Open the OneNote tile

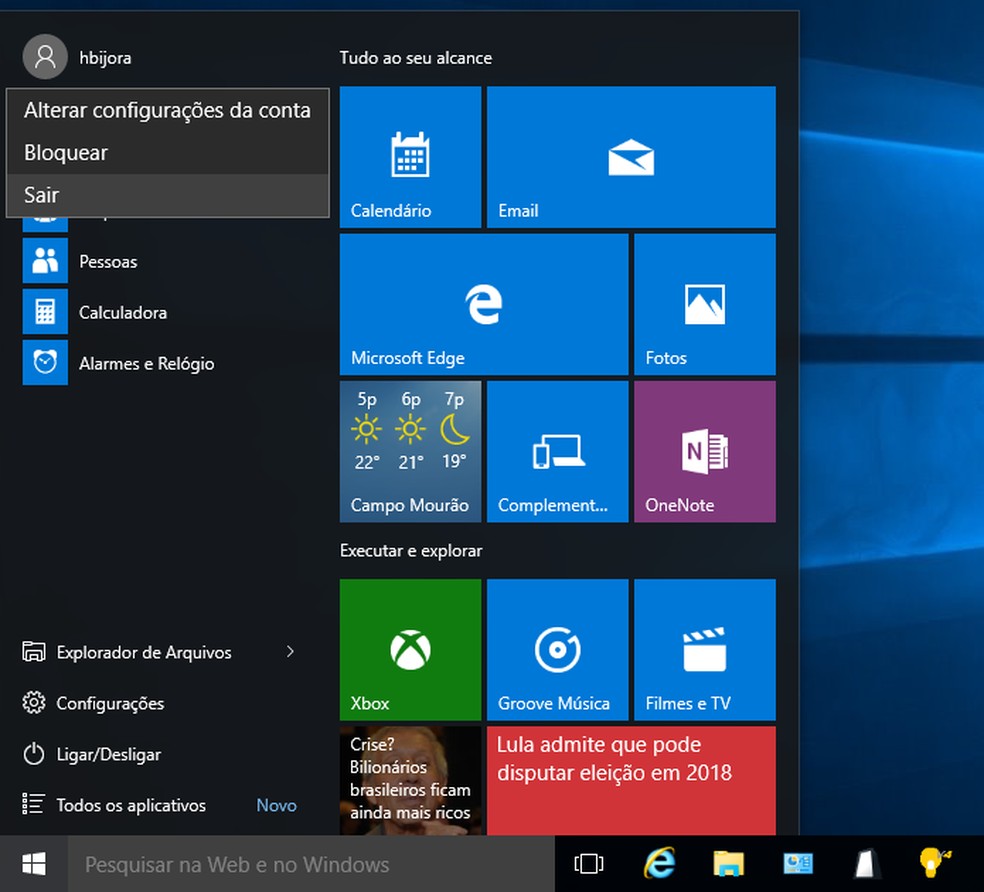[x=704, y=451]
